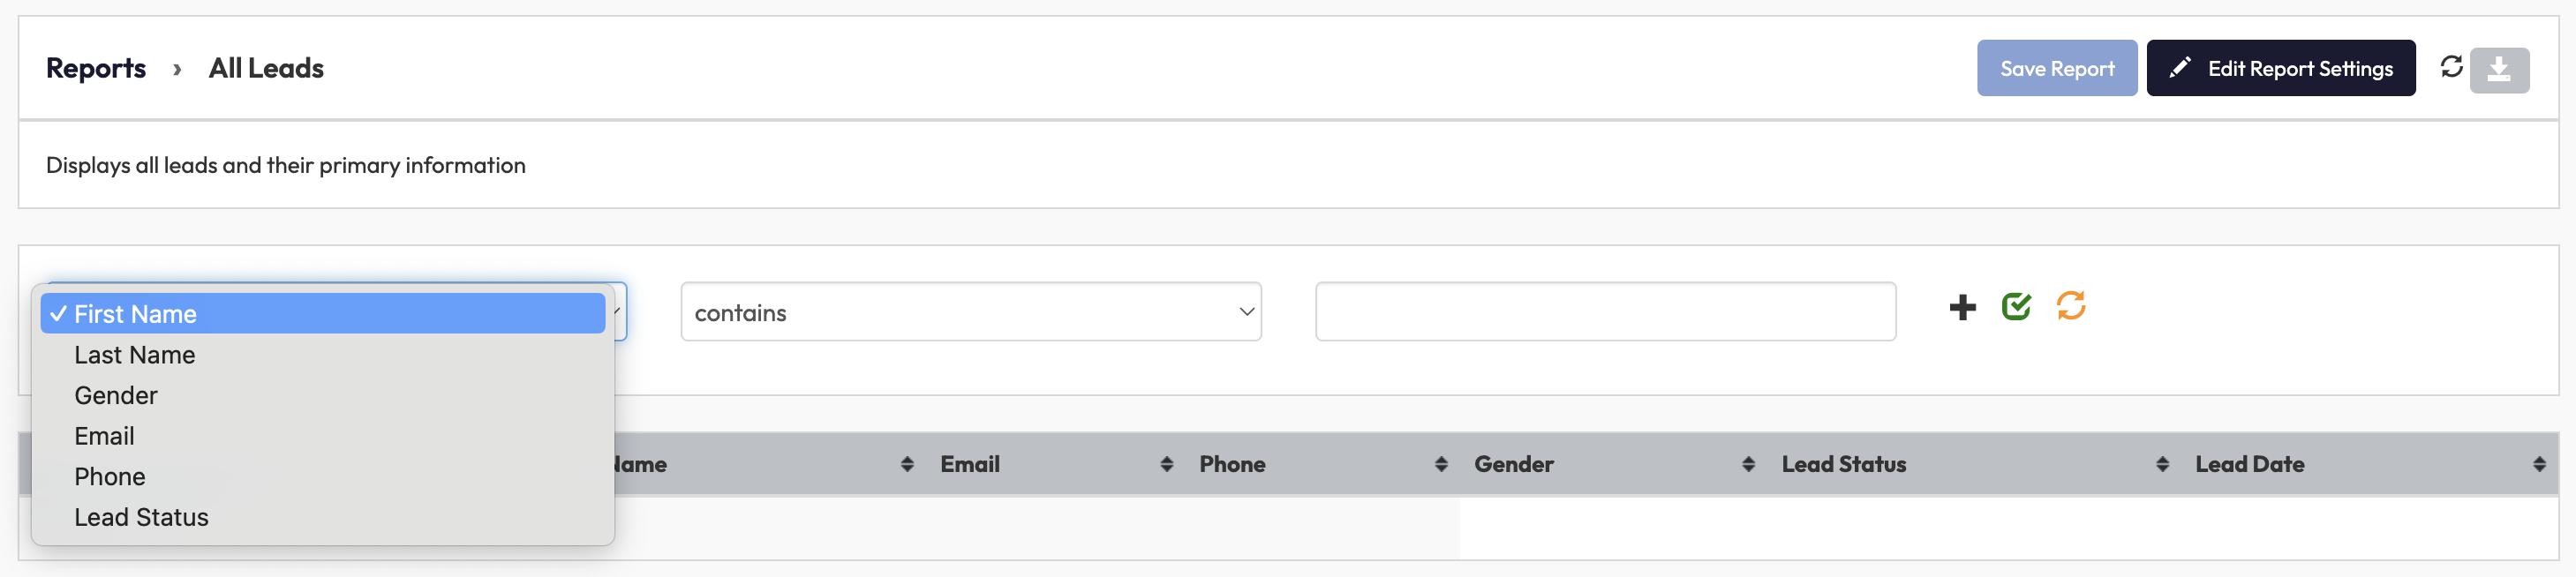Open Edit Report Settings
This screenshot has width=2576, height=577.
click(2280, 69)
